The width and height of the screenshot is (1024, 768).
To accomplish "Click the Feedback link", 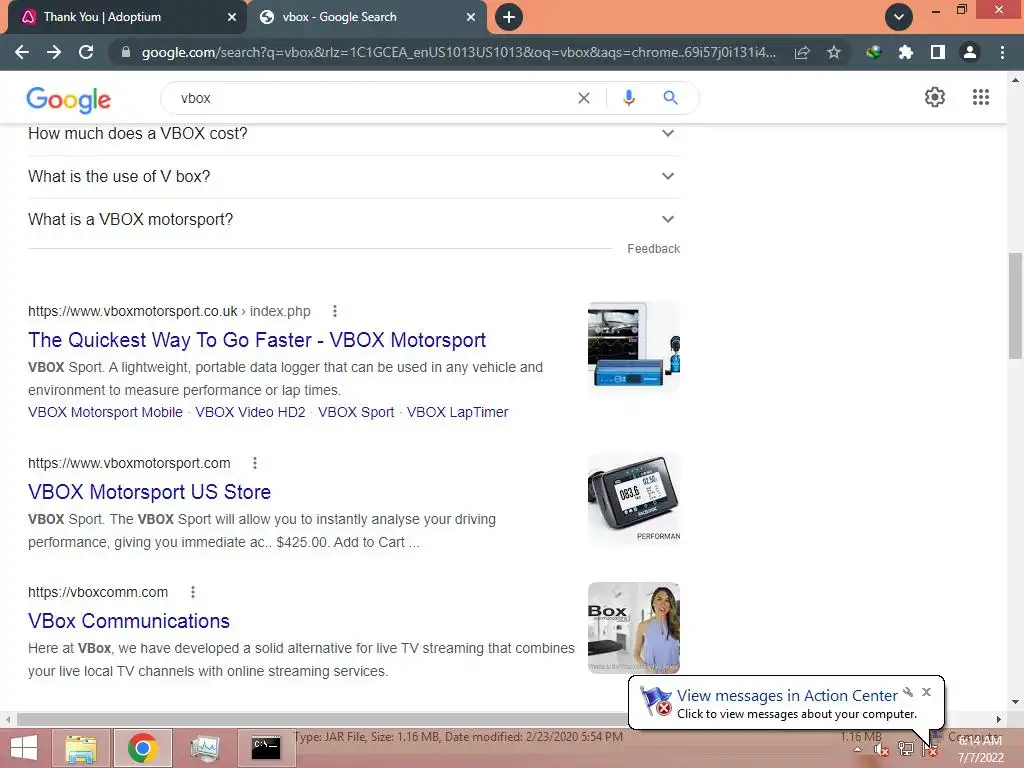I will pyautogui.click(x=653, y=249).
